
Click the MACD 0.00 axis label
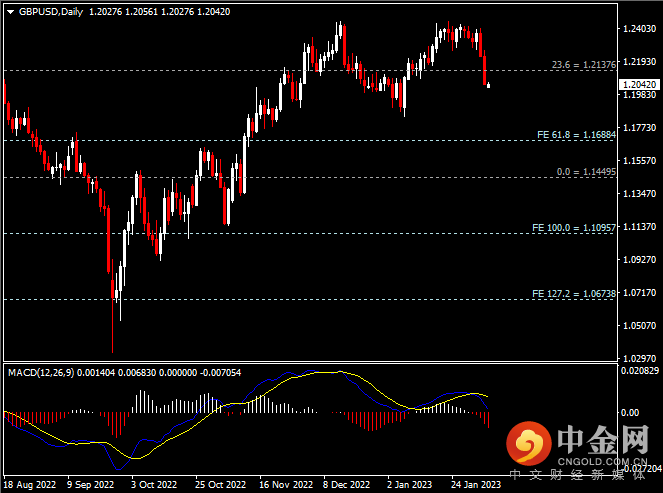pos(630,412)
